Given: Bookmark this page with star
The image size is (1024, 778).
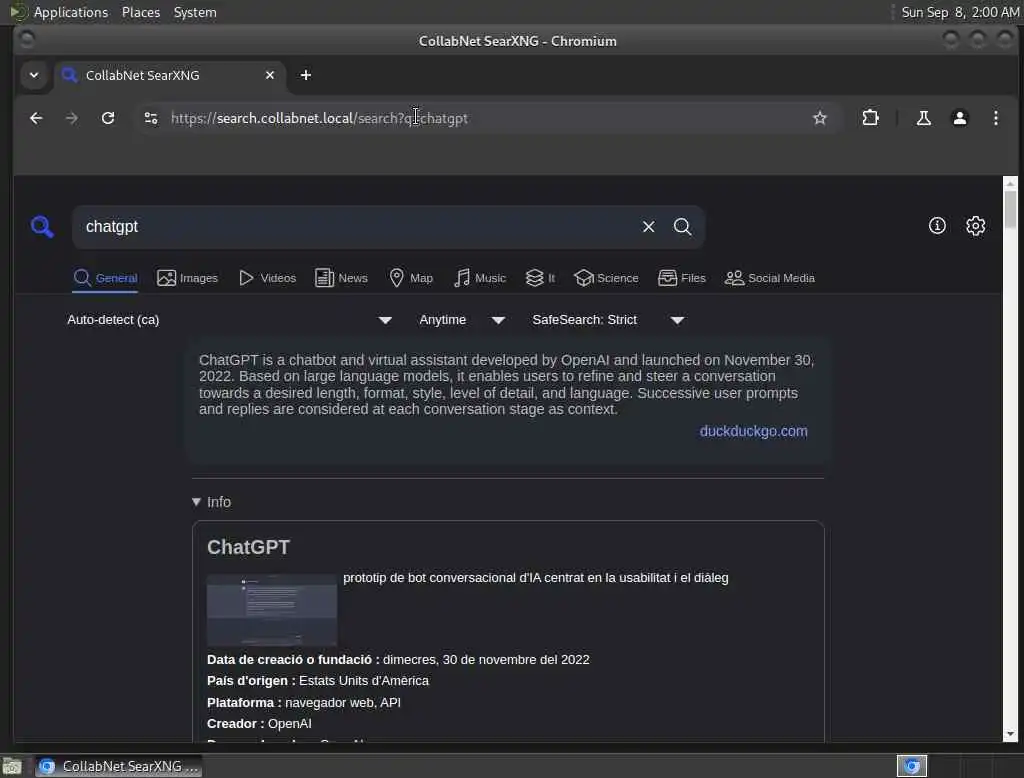Looking at the screenshot, I should click(x=820, y=118).
